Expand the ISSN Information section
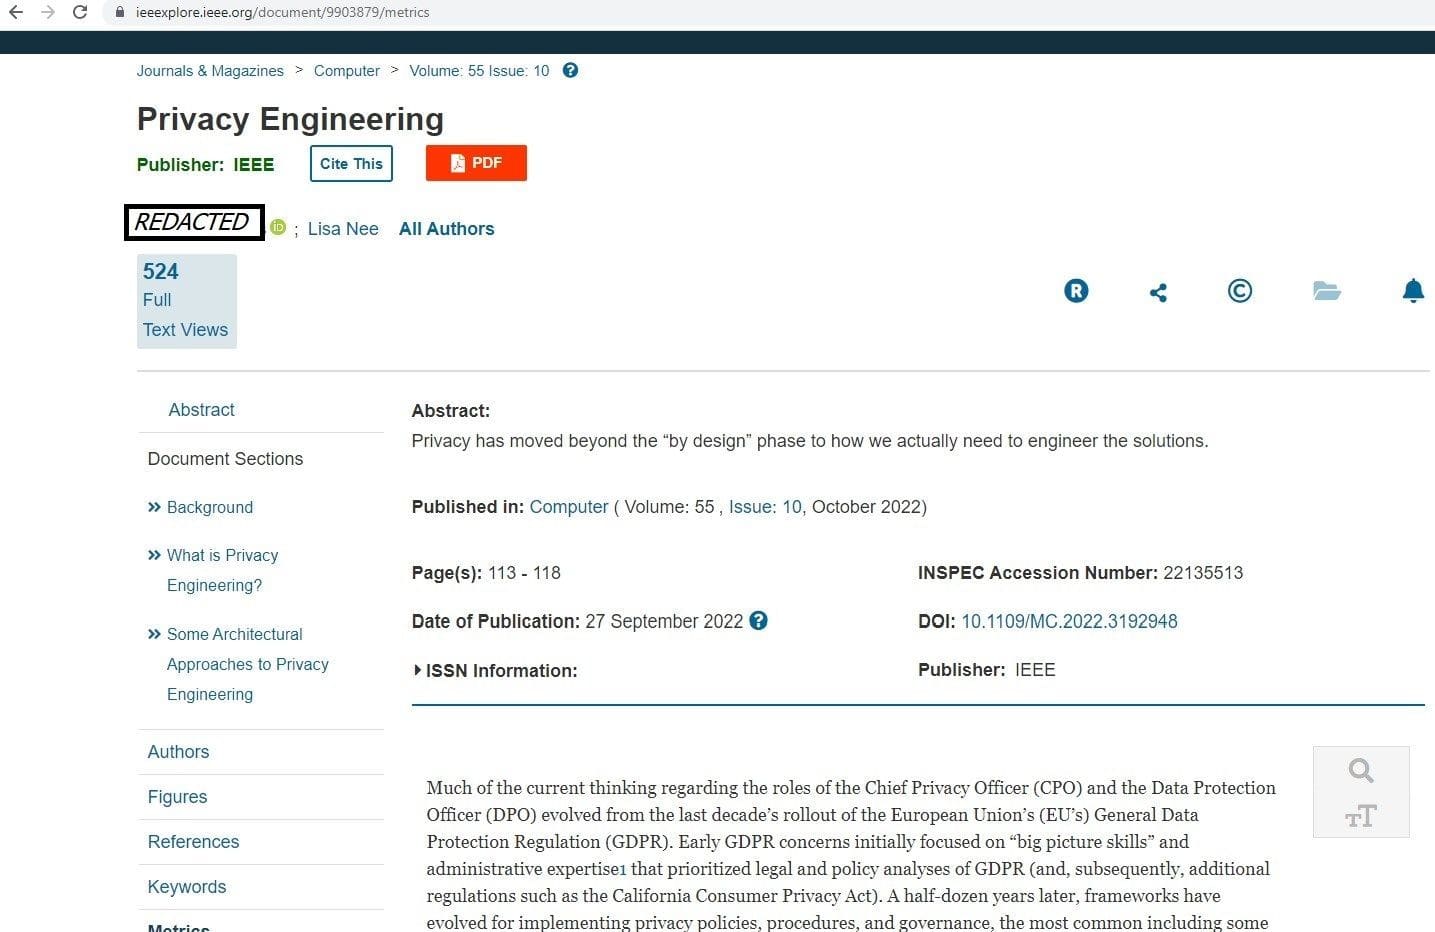Screen dimensions: 1435x932 tap(495, 671)
